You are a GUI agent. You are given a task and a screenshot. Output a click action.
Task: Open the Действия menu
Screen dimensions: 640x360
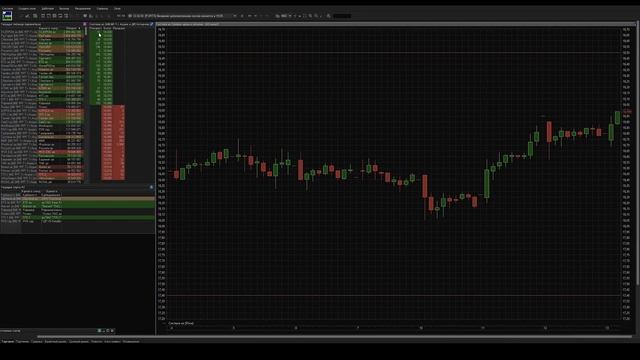47,9
